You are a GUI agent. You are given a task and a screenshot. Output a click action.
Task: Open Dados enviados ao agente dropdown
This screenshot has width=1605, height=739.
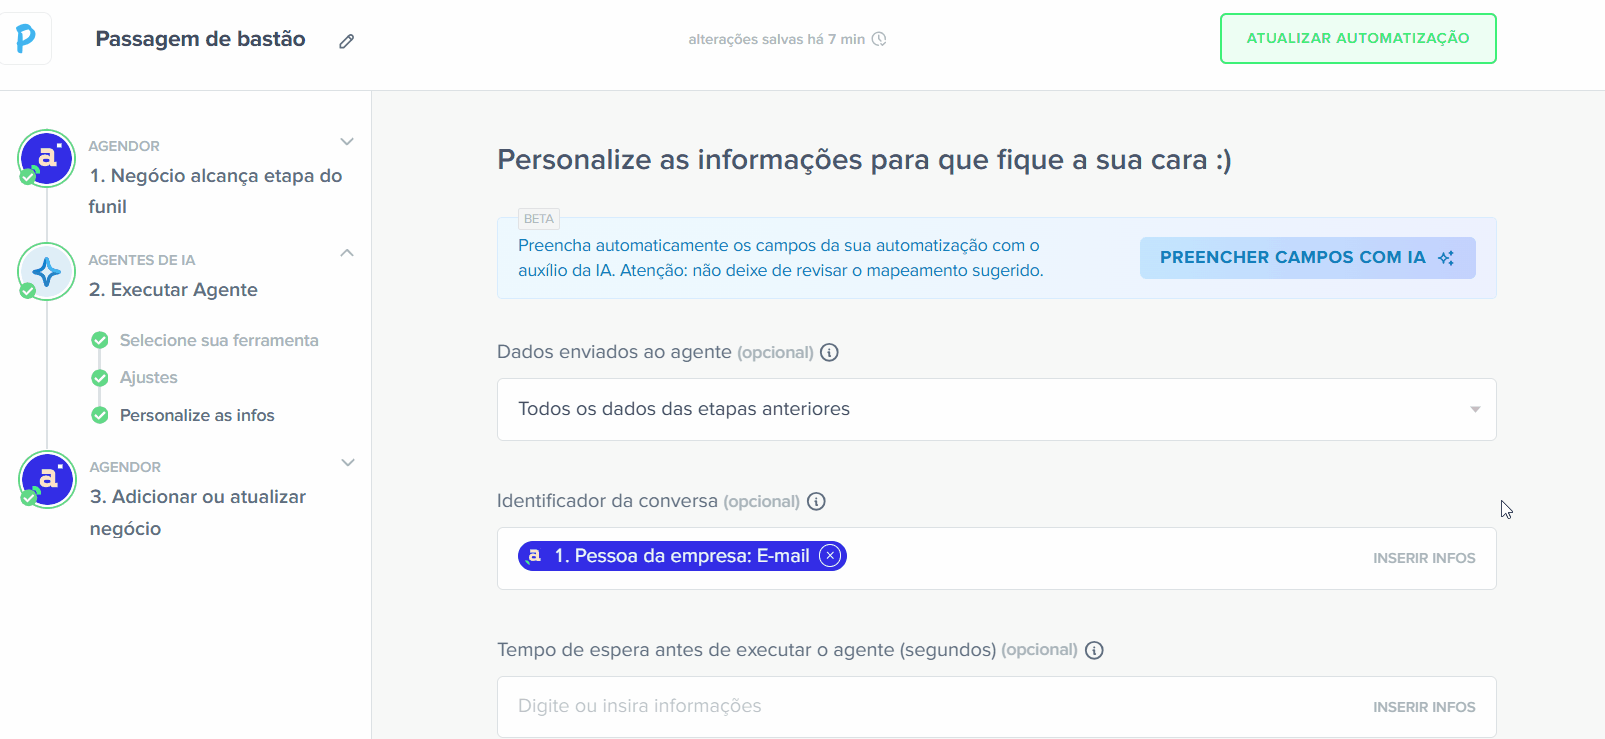coord(996,409)
